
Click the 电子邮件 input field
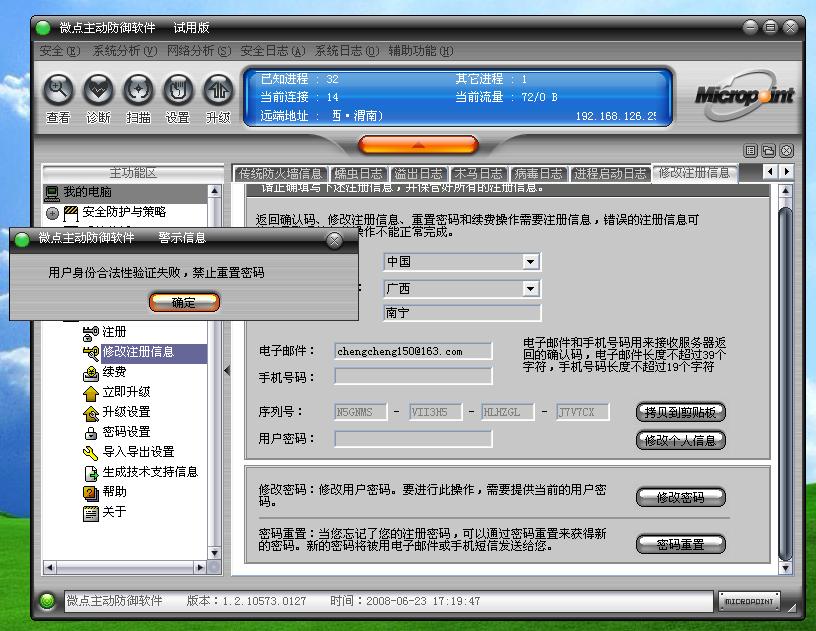coord(413,351)
